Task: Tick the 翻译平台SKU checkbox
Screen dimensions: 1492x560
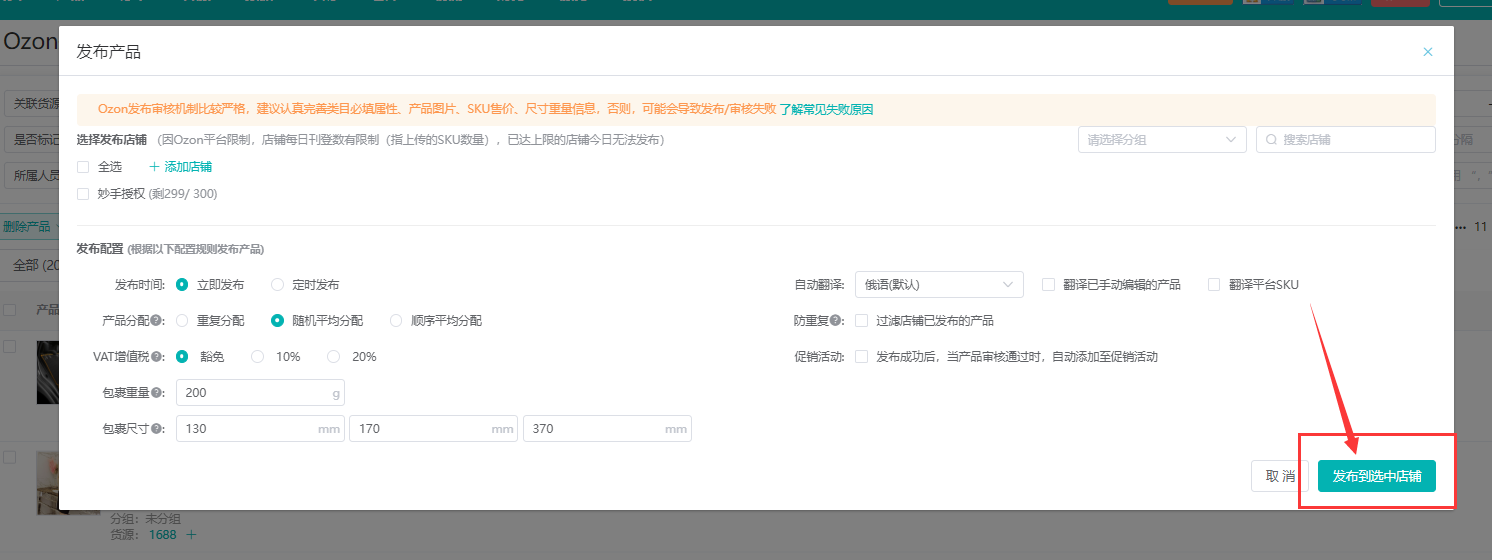Action: [x=1214, y=285]
